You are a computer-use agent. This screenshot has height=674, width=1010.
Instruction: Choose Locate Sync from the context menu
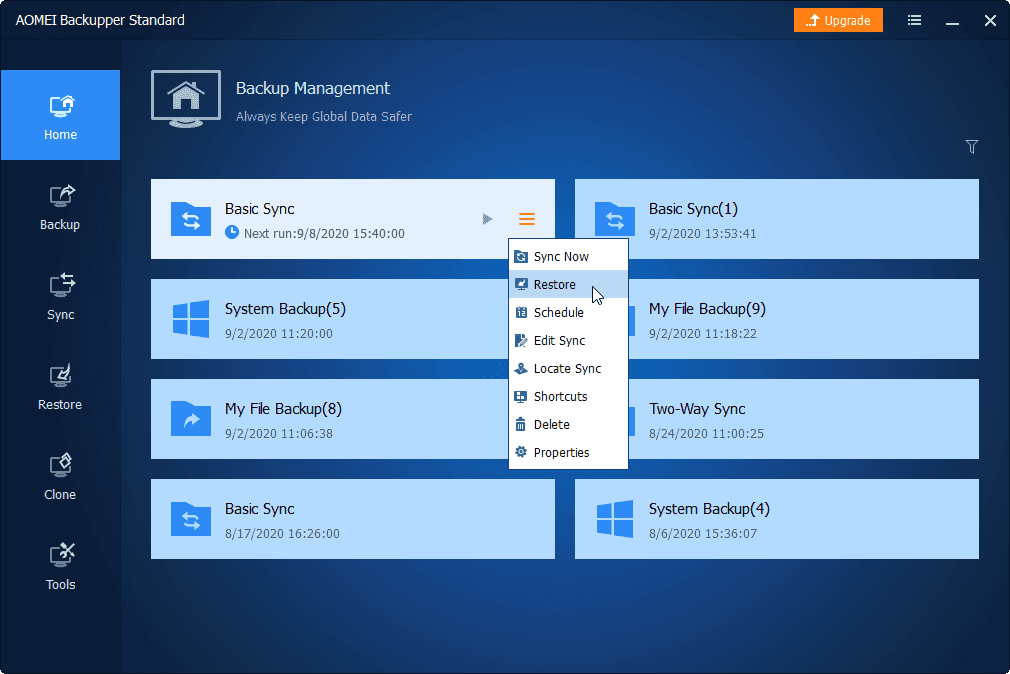tap(568, 369)
